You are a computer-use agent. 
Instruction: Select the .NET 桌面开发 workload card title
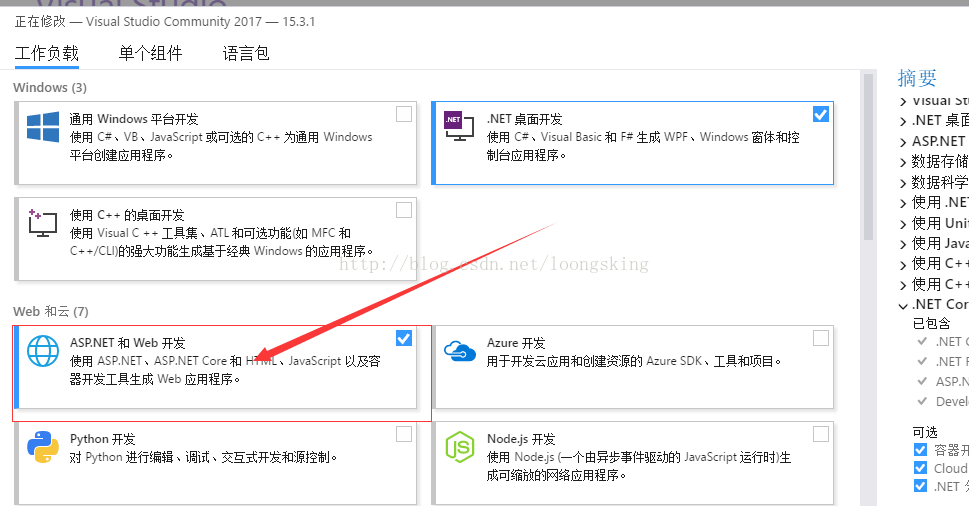(x=525, y=119)
